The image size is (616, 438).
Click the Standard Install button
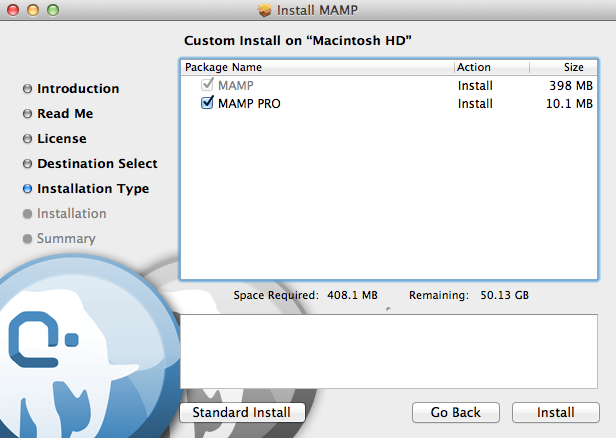point(242,412)
